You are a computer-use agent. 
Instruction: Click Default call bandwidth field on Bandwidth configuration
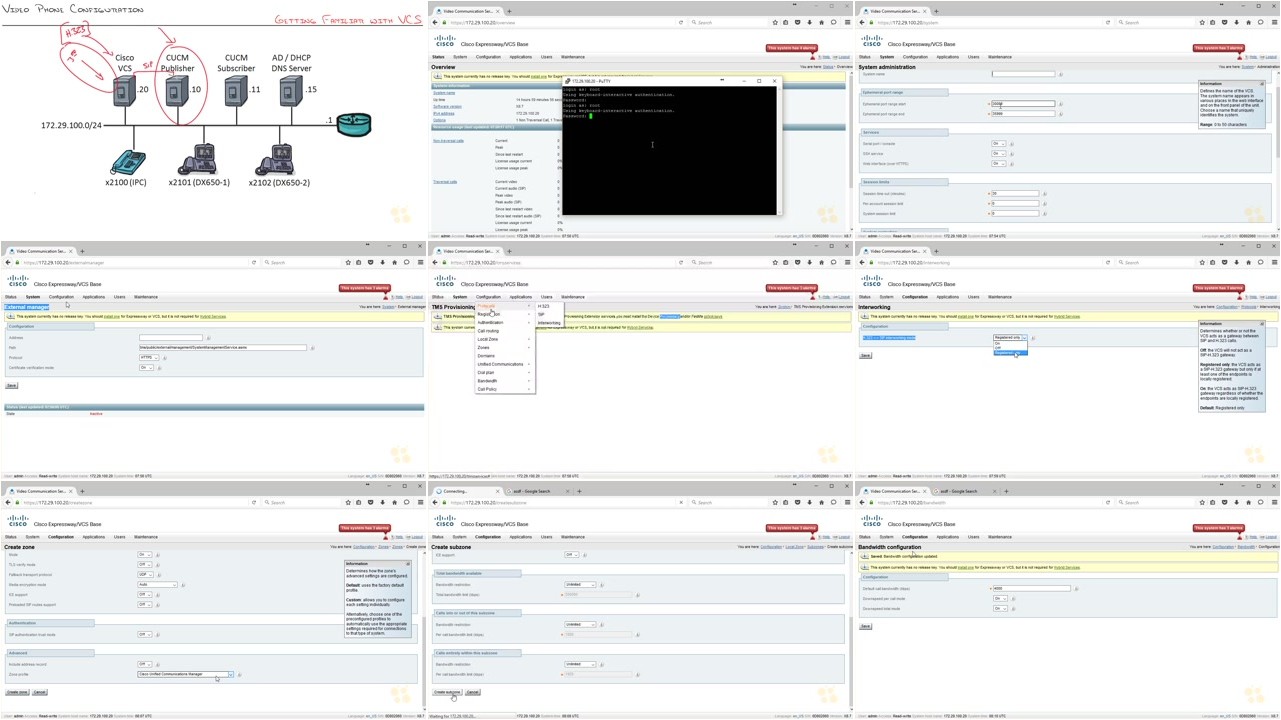pyautogui.click(x=1031, y=588)
